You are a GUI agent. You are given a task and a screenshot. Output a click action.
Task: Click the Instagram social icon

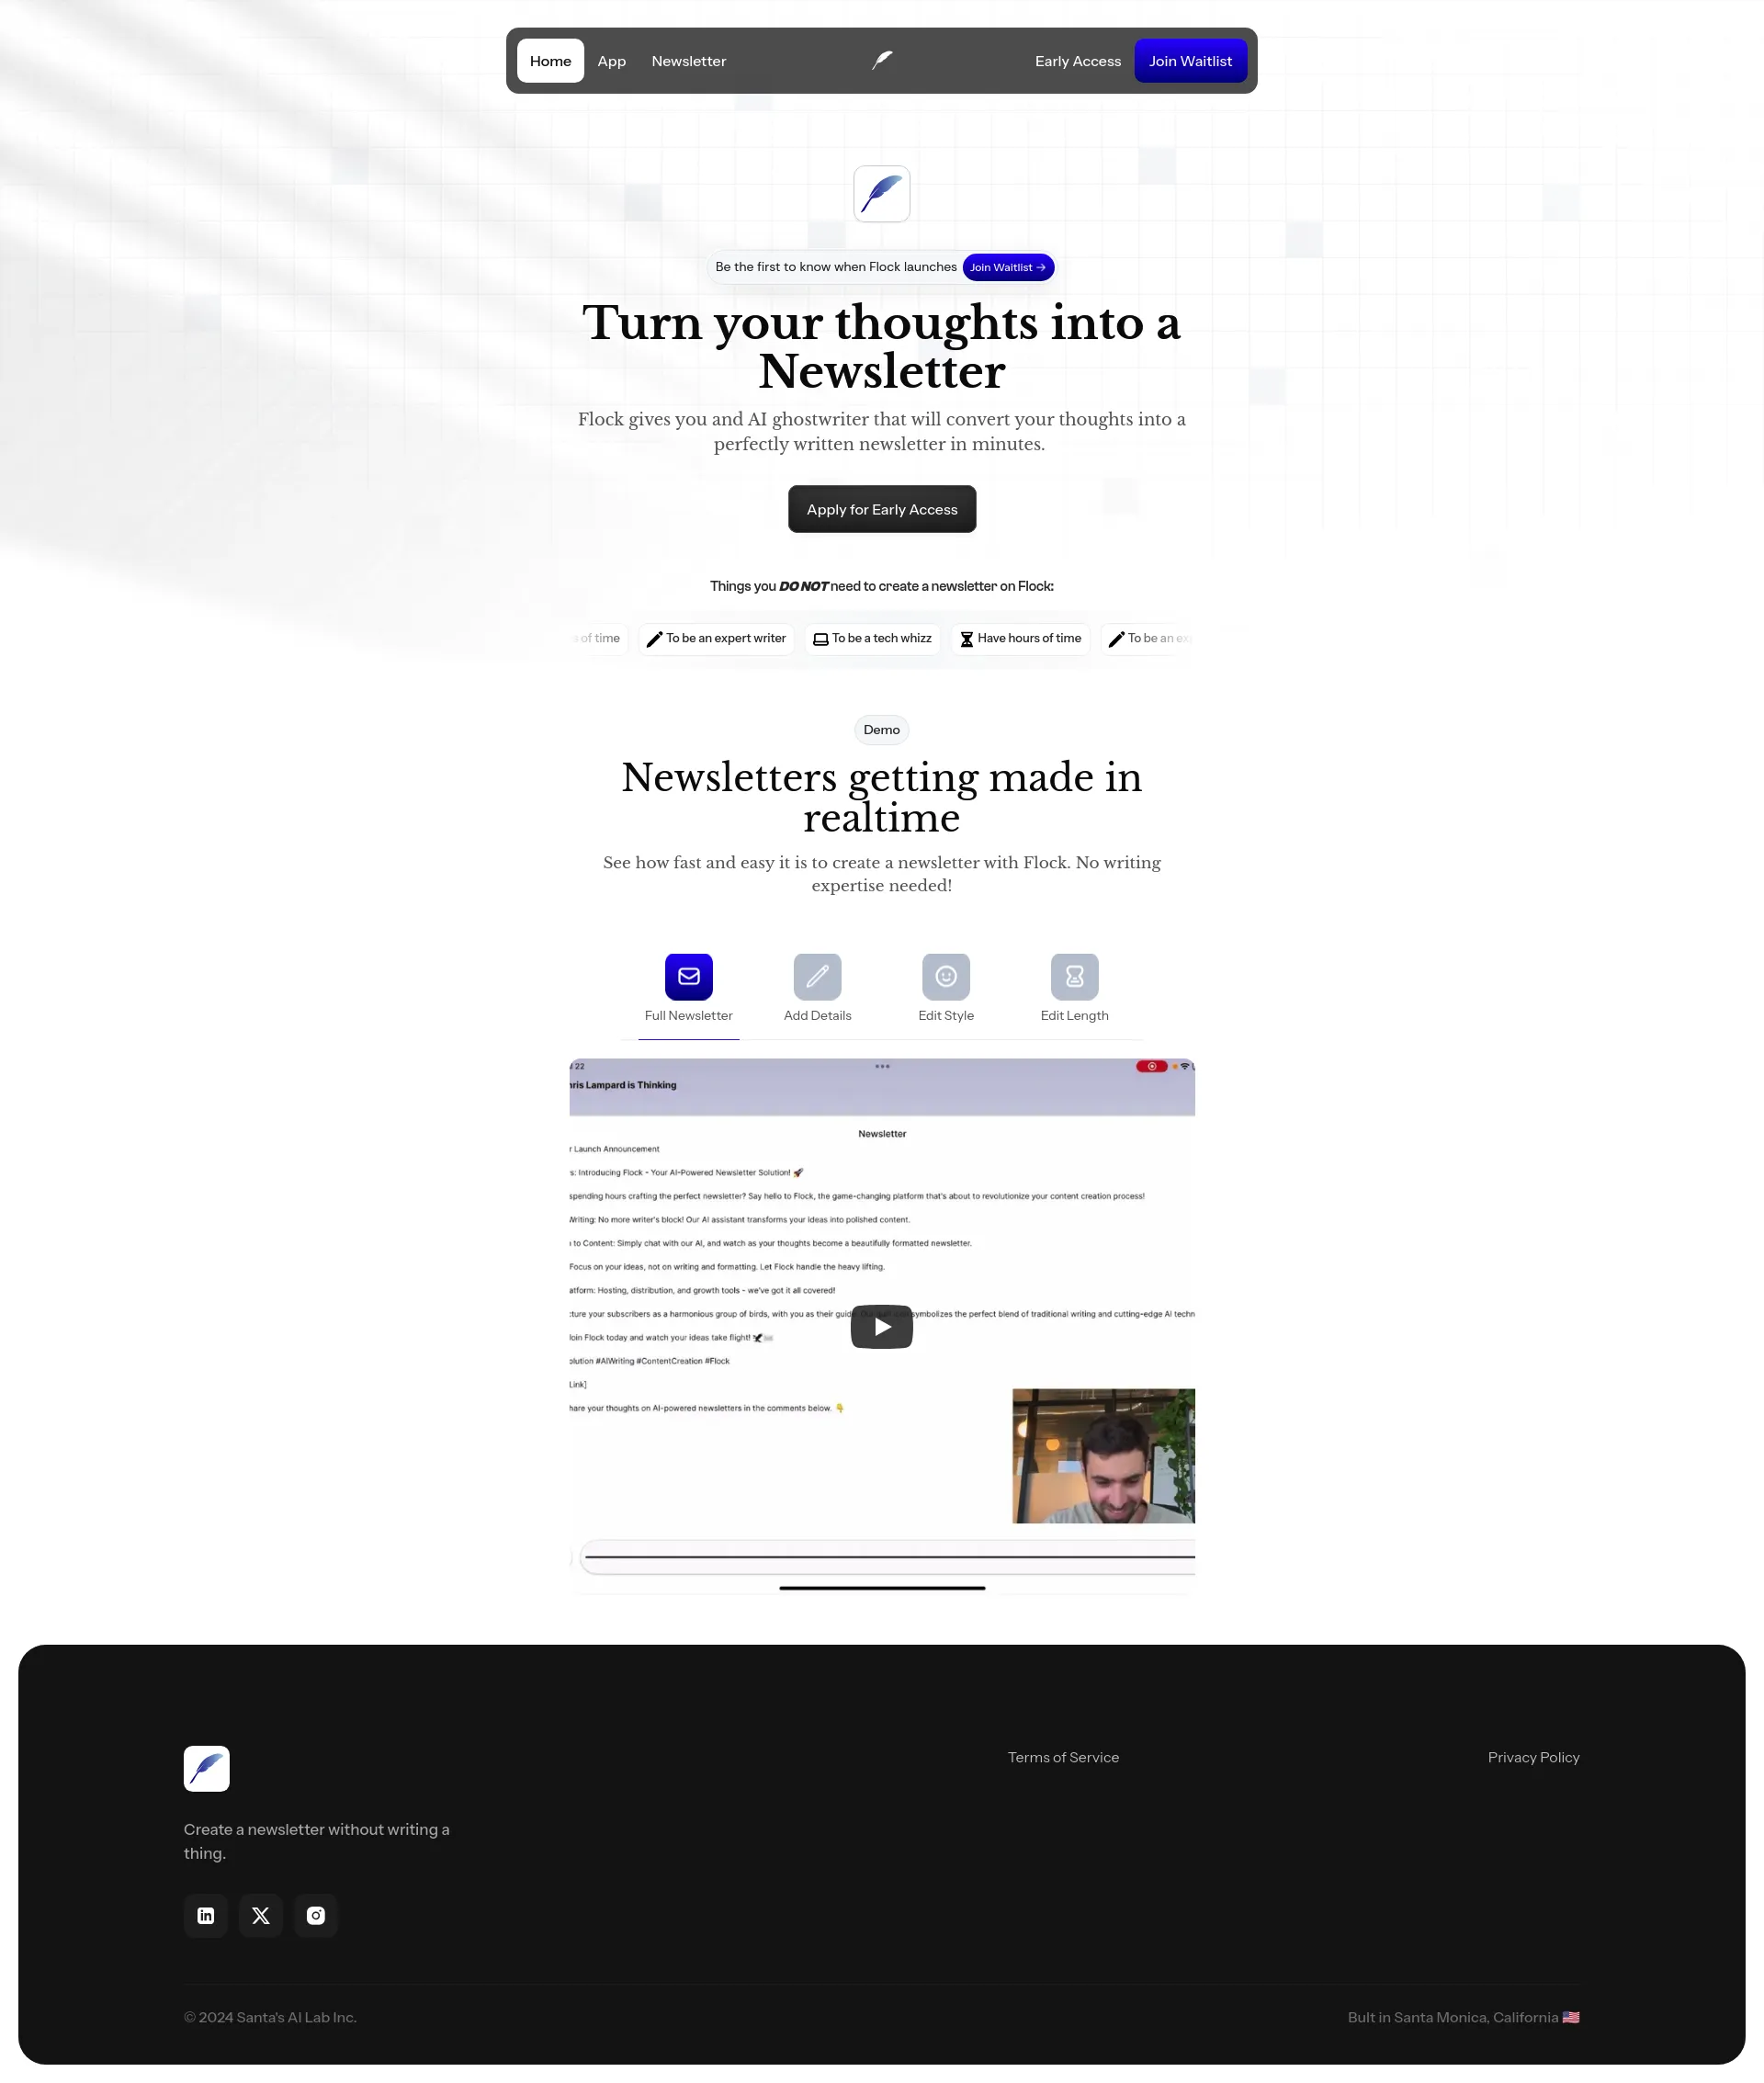coord(315,1915)
